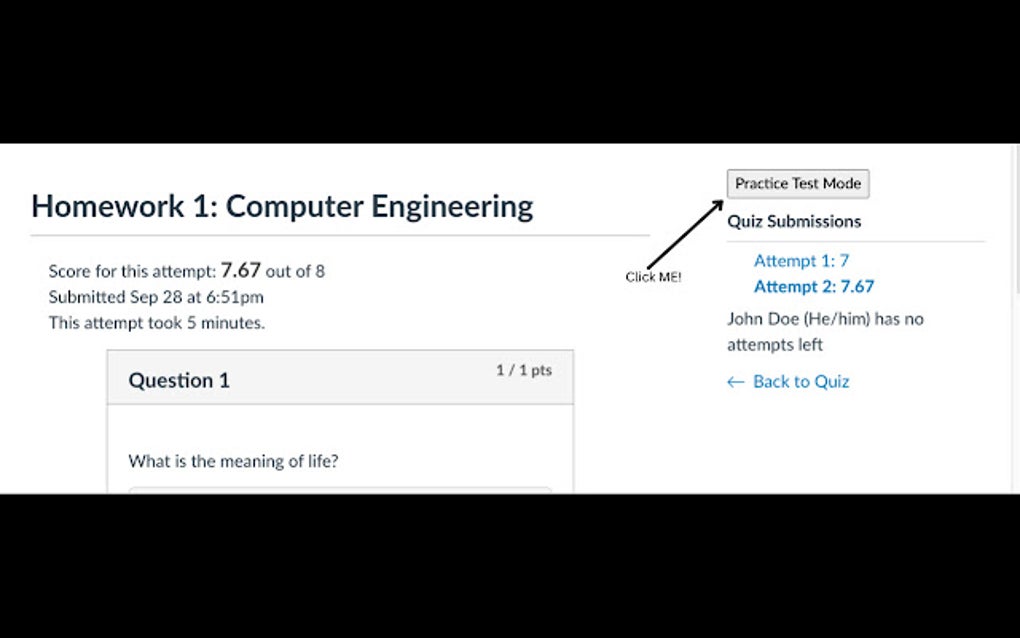Click the question text about meaning of life
Screen dimensions: 1020x638
[233, 461]
